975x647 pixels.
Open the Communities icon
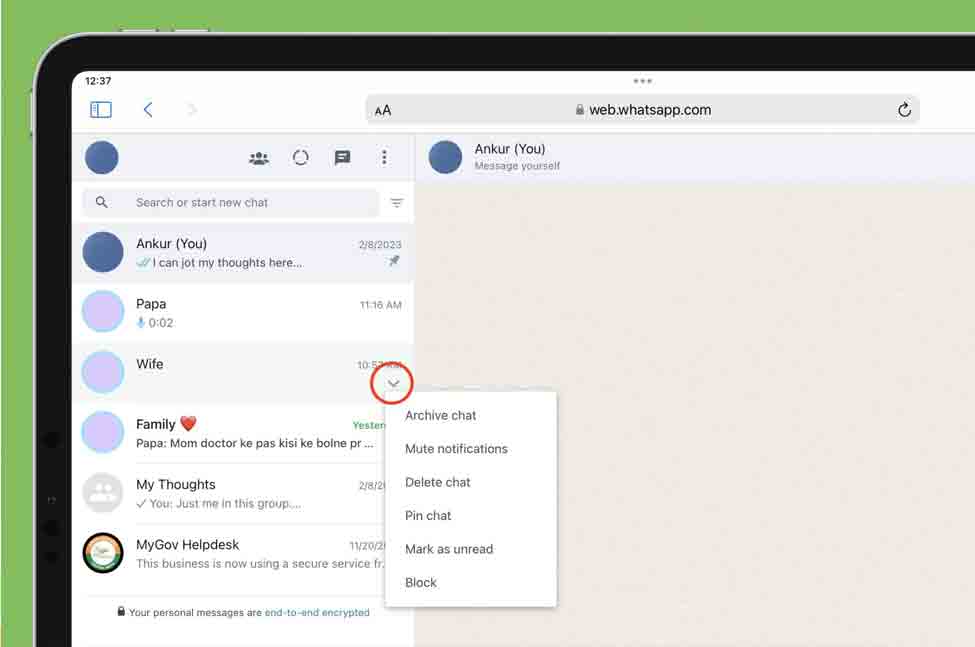[259, 158]
